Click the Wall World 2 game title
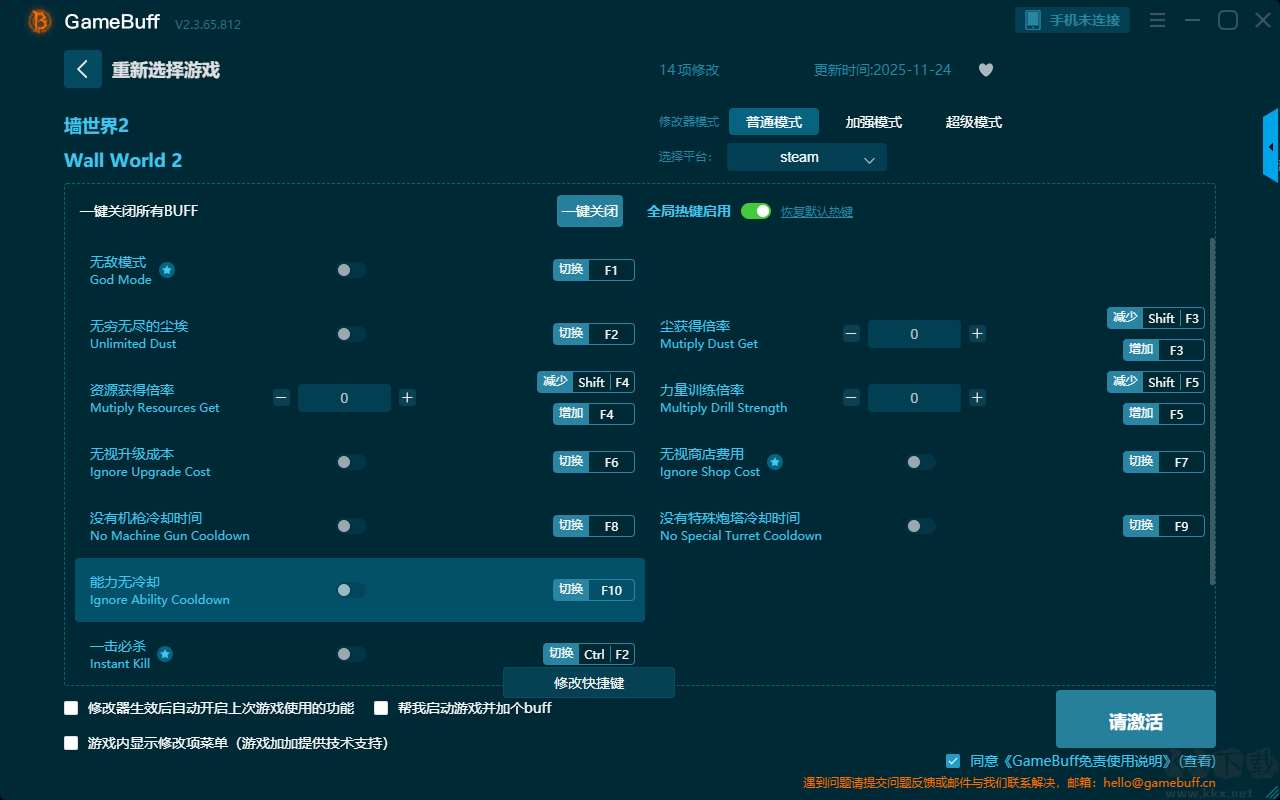Screen dimensions: 1280x800 (x=123, y=161)
